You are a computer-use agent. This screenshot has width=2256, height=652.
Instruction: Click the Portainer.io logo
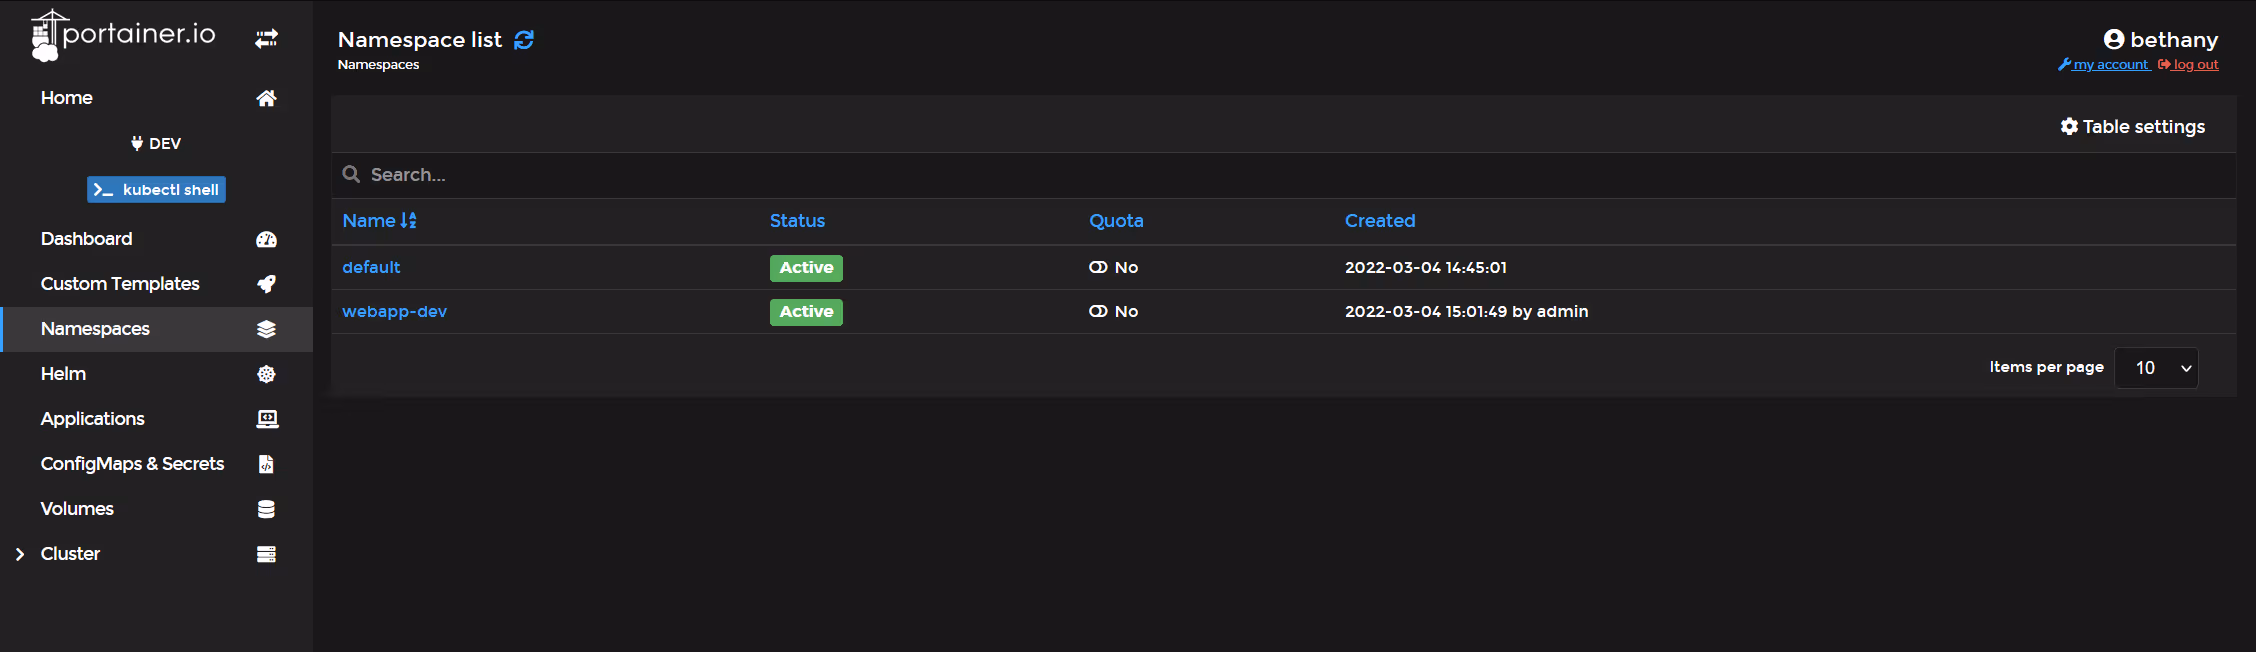[x=123, y=36]
